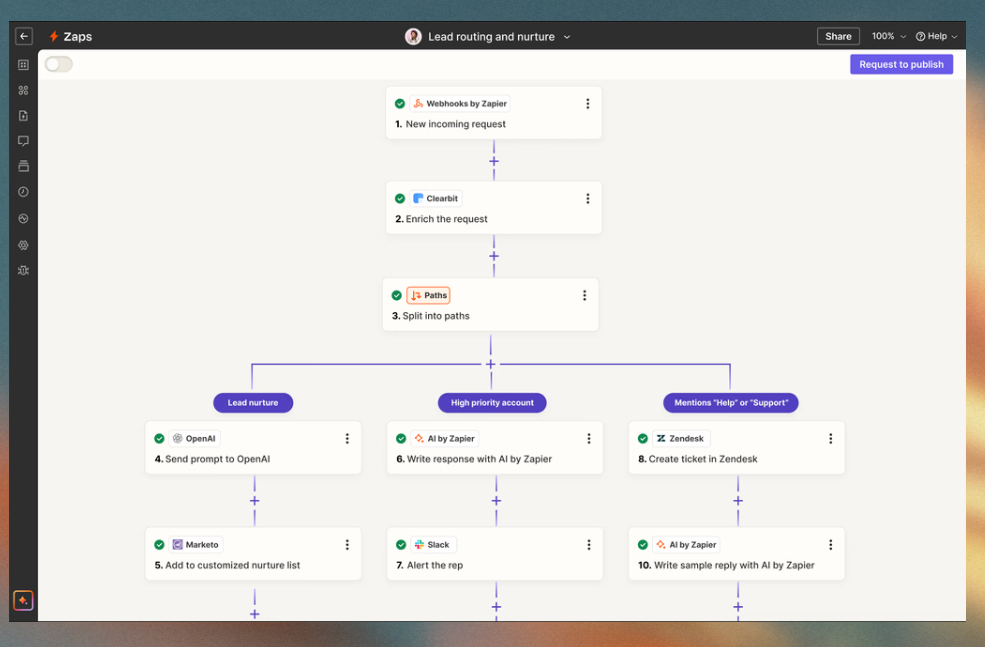Select the High priority account path label
The width and height of the screenshot is (985, 647).
click(492, 403)
